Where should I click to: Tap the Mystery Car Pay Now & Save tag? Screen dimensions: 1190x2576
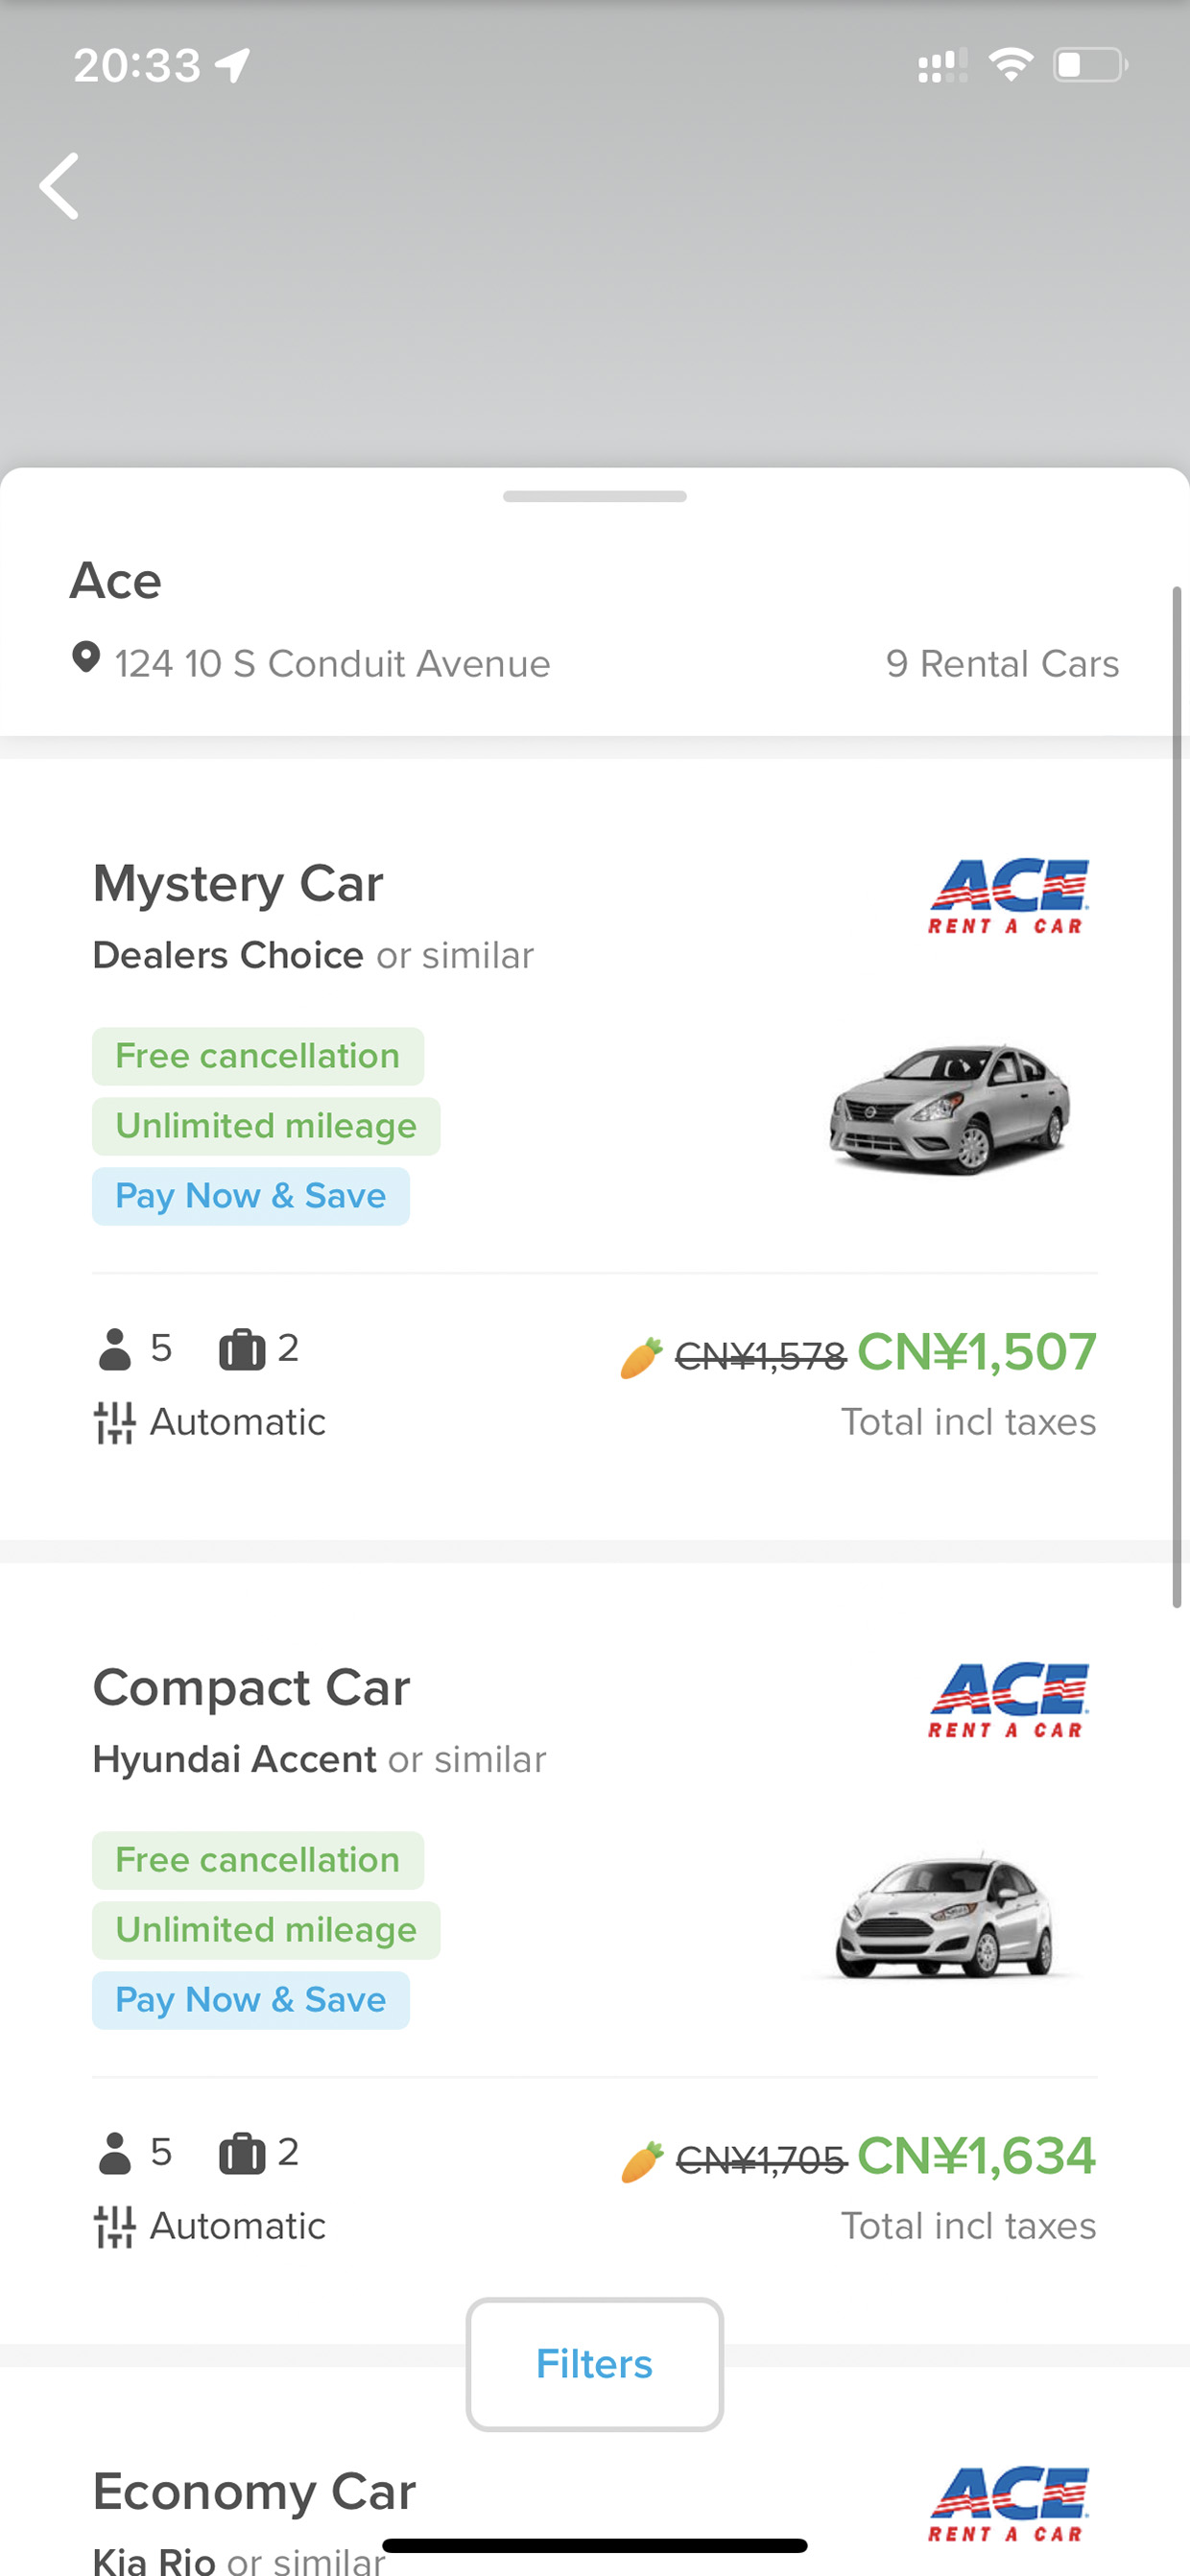[x=251, y=1196]
